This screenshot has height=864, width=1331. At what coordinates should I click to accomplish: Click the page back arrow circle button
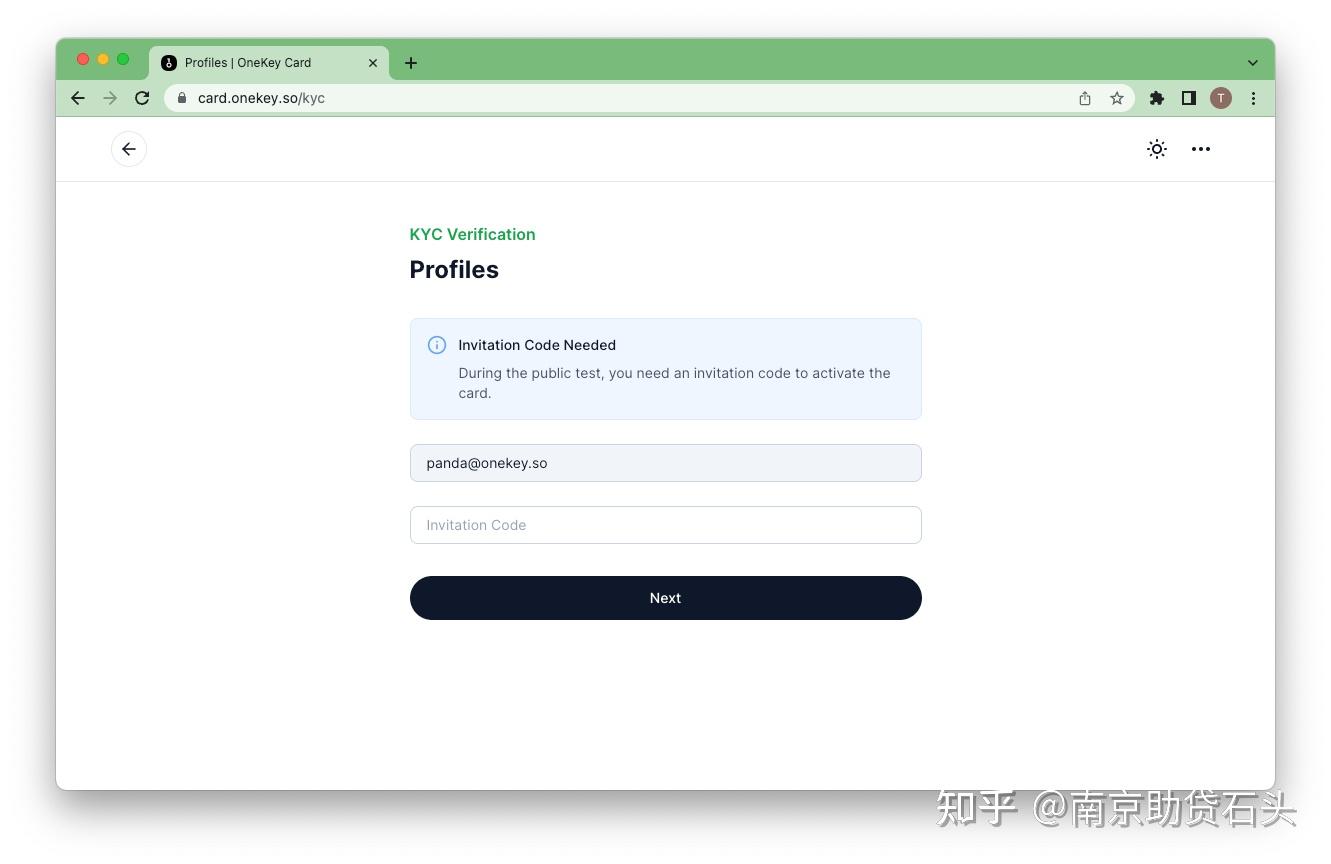[x=129, y=149]
